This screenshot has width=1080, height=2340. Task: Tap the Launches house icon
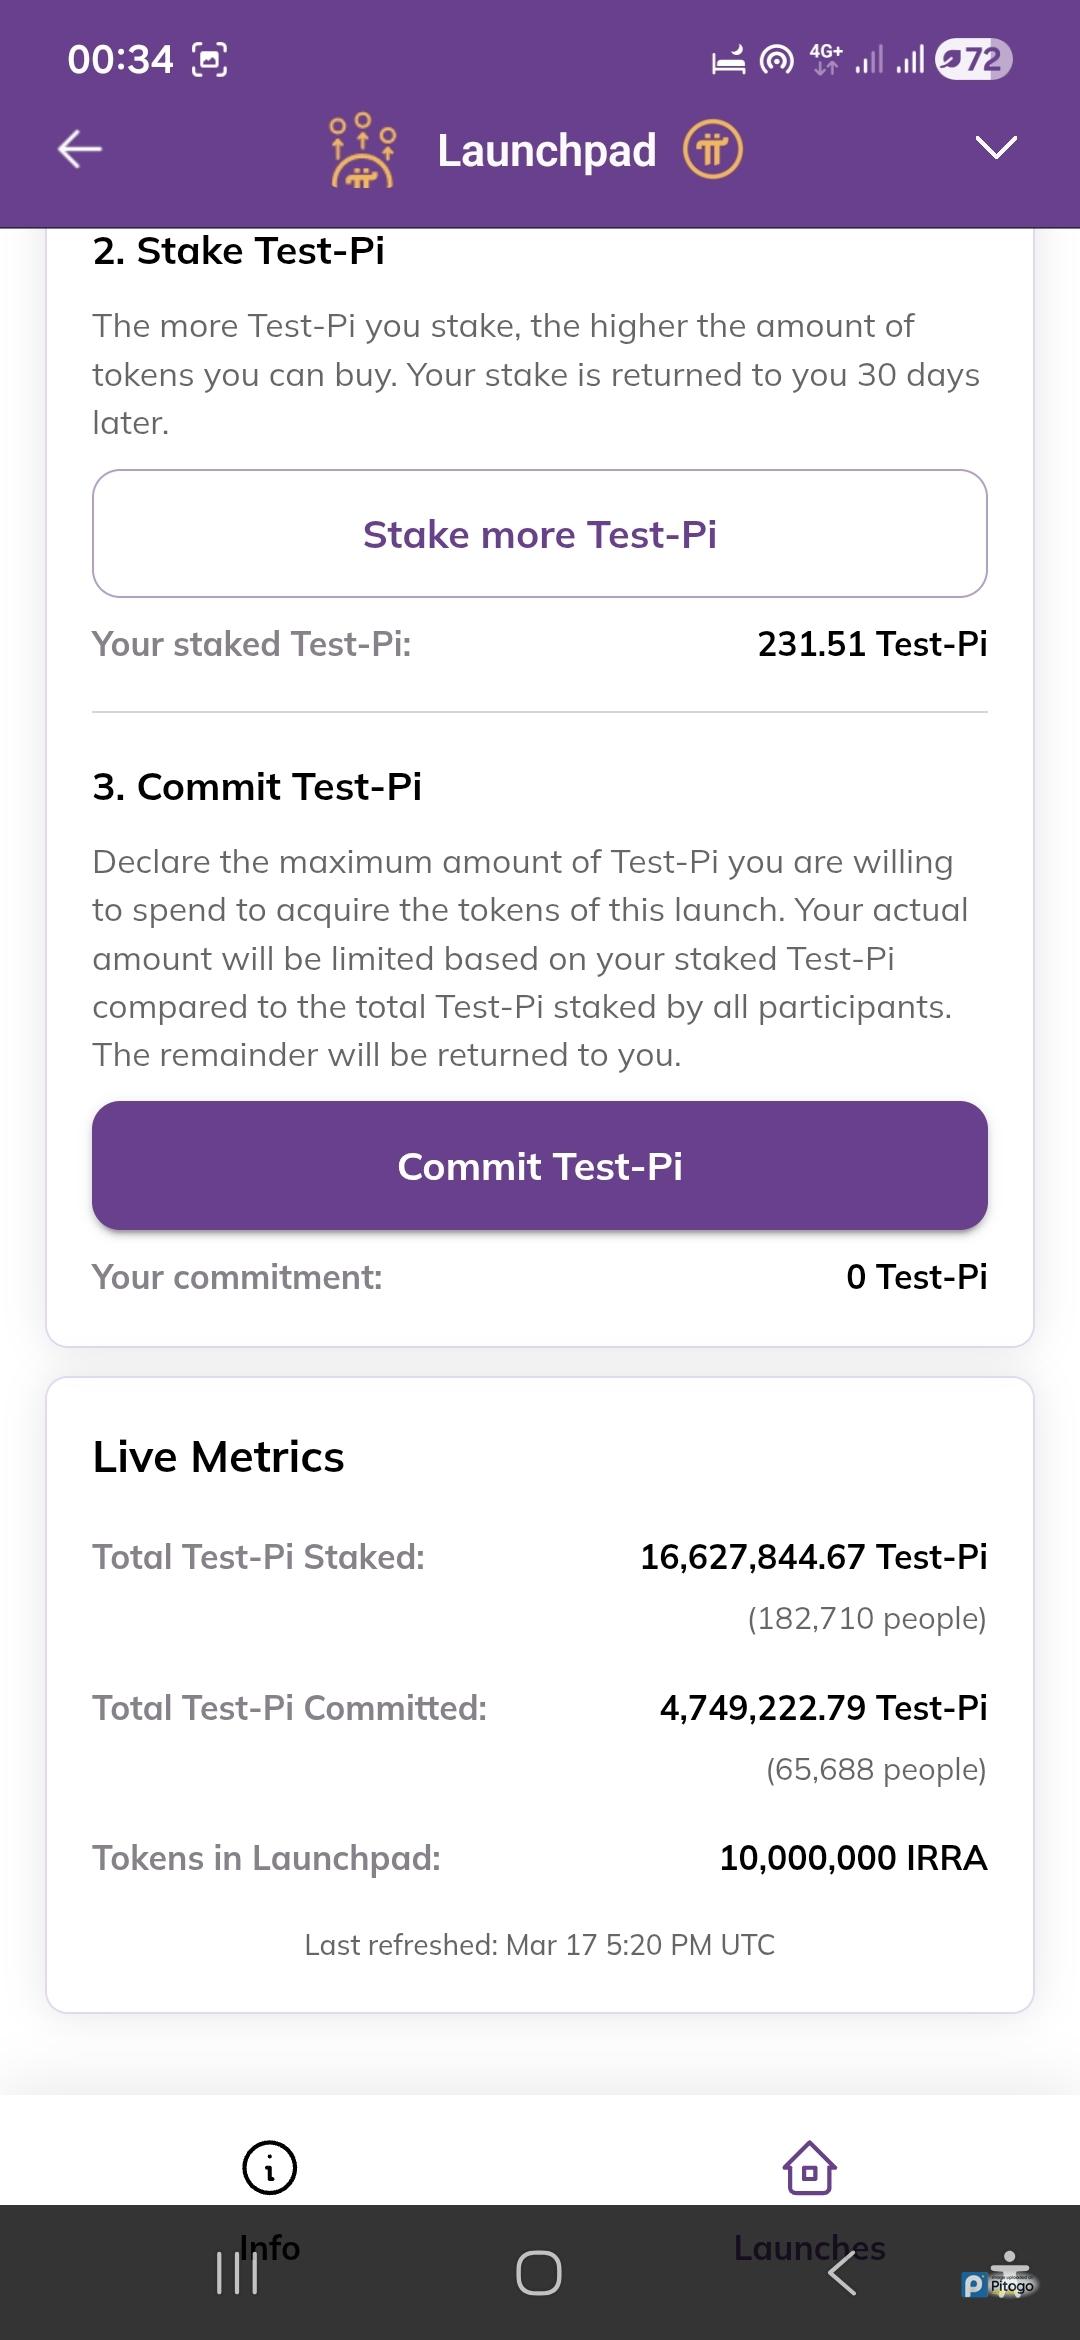pos(809,2168)
